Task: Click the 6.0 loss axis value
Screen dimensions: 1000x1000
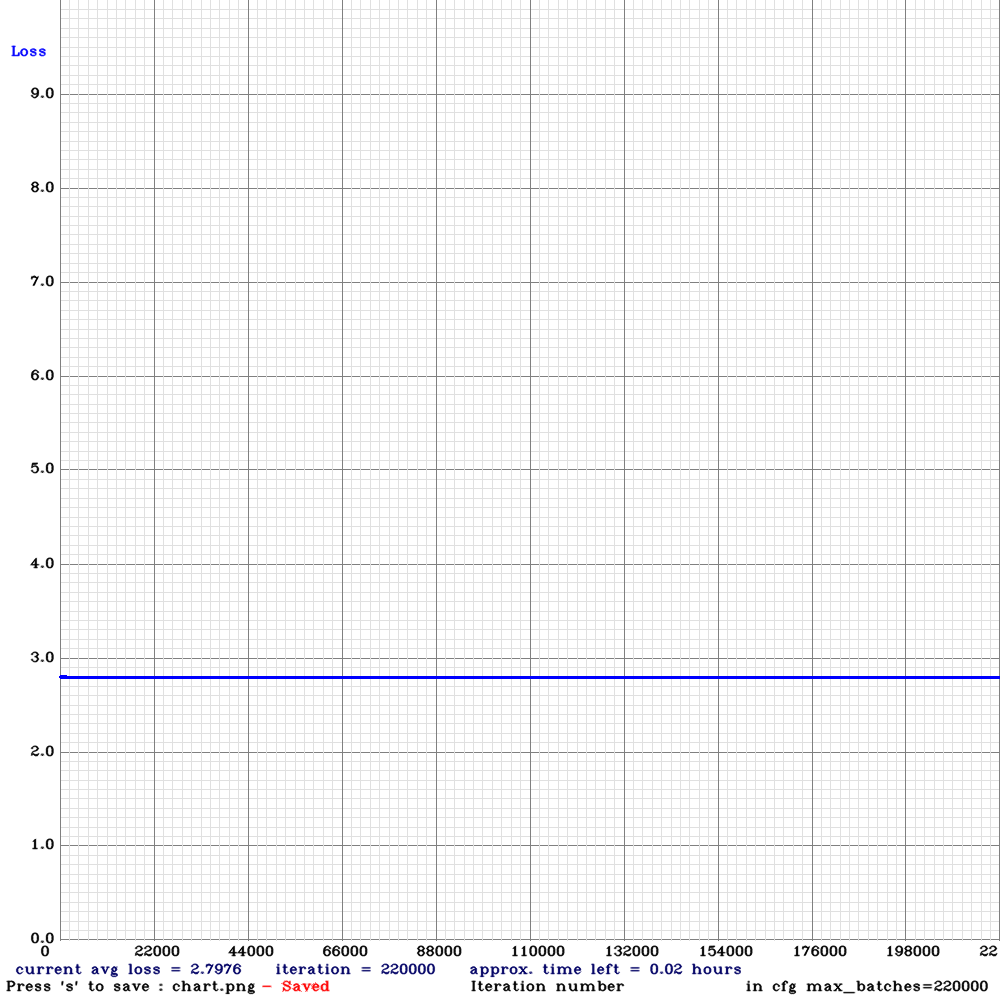Action: coord(42,376)
